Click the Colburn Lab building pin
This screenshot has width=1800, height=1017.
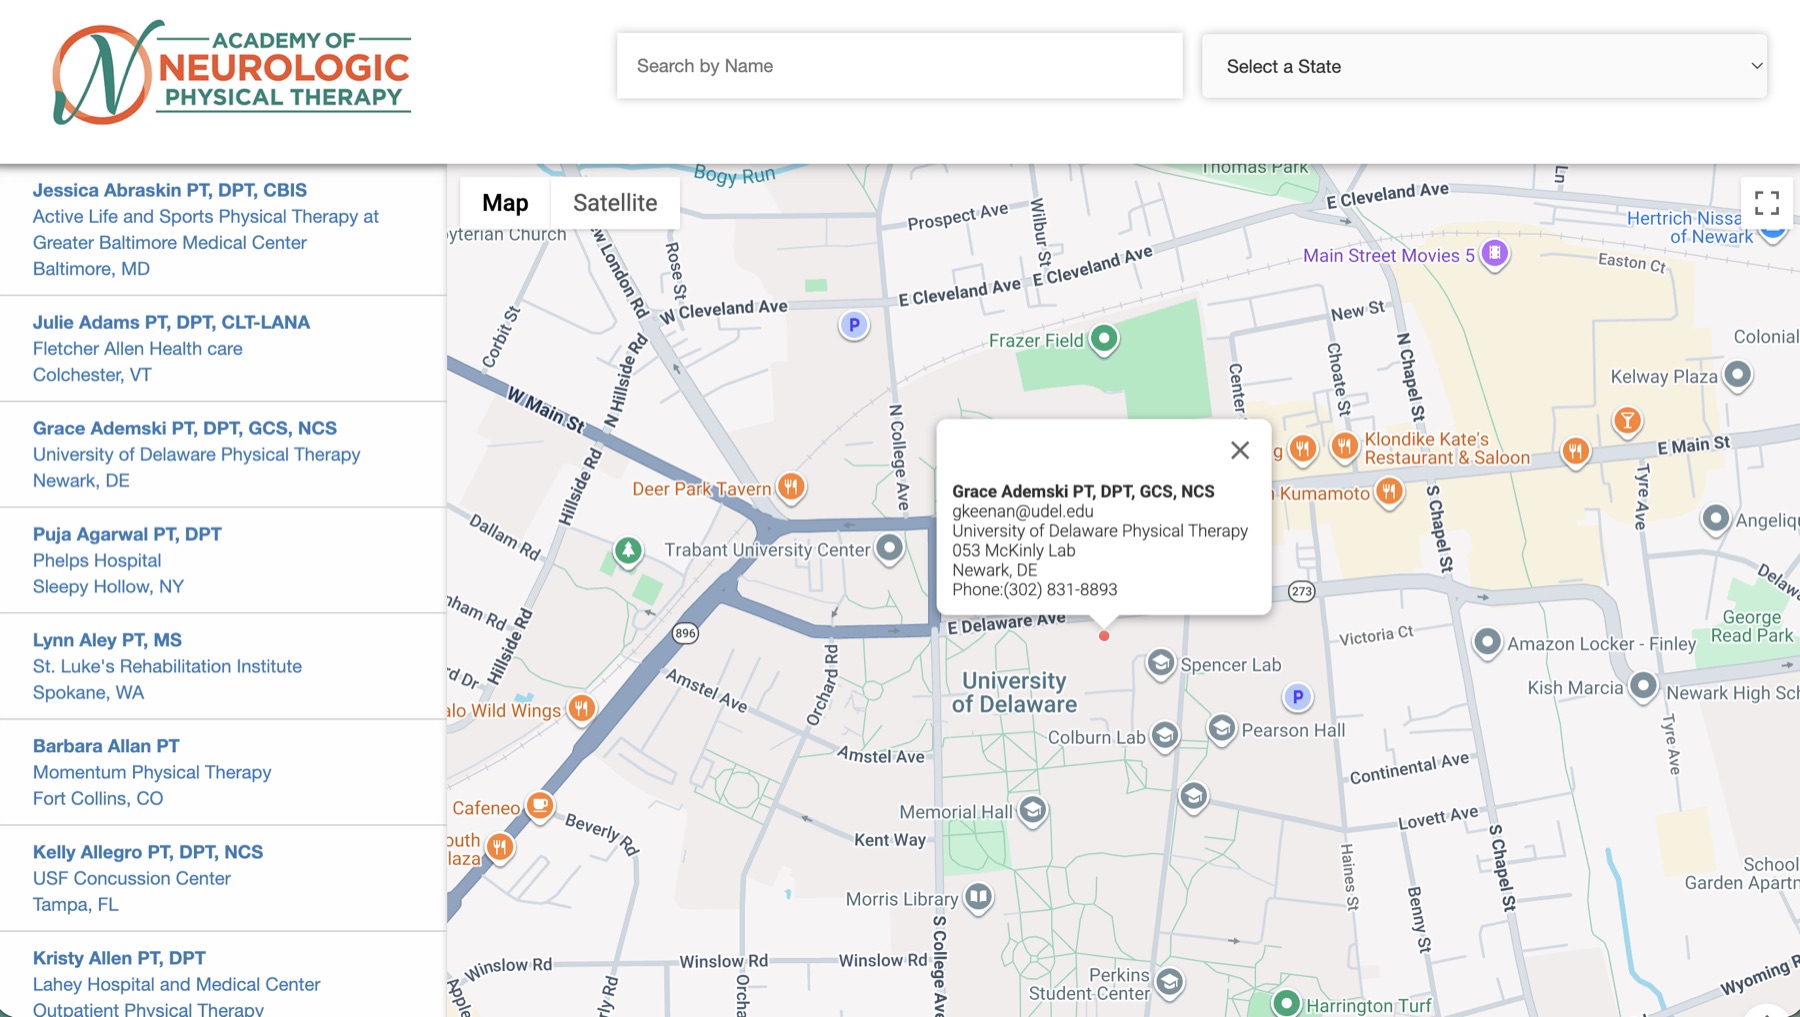coord(1164,736)
